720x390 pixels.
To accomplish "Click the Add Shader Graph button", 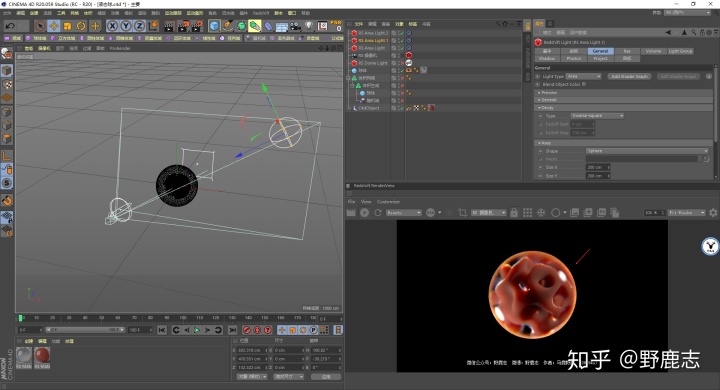I will click(630, 76).
